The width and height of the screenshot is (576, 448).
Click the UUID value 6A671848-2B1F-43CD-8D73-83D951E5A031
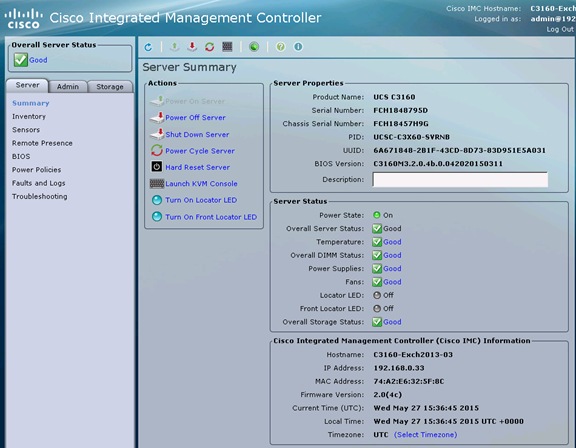460,150
